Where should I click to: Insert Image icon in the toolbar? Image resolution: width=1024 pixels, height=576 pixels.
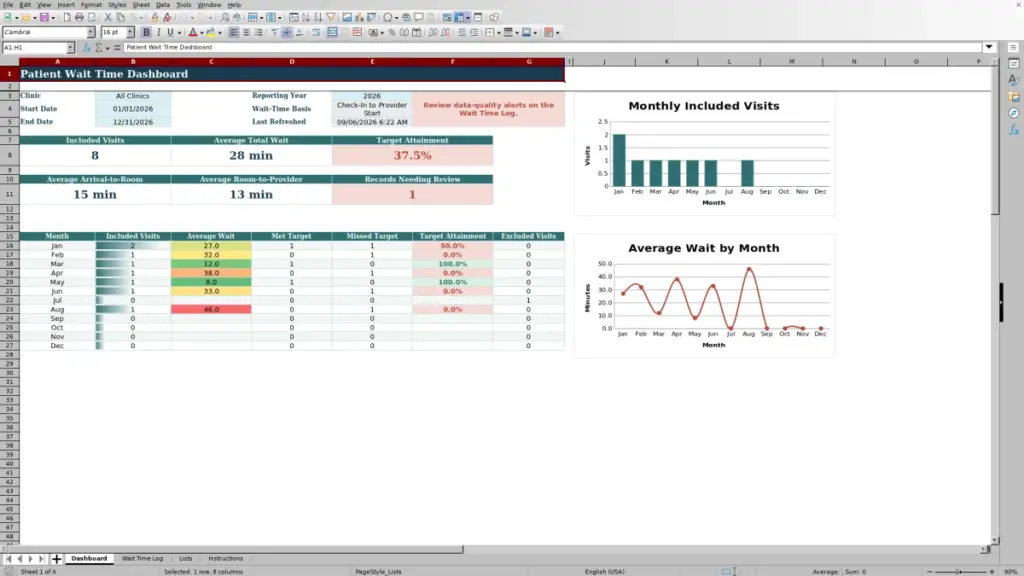[x=347, y=17]
